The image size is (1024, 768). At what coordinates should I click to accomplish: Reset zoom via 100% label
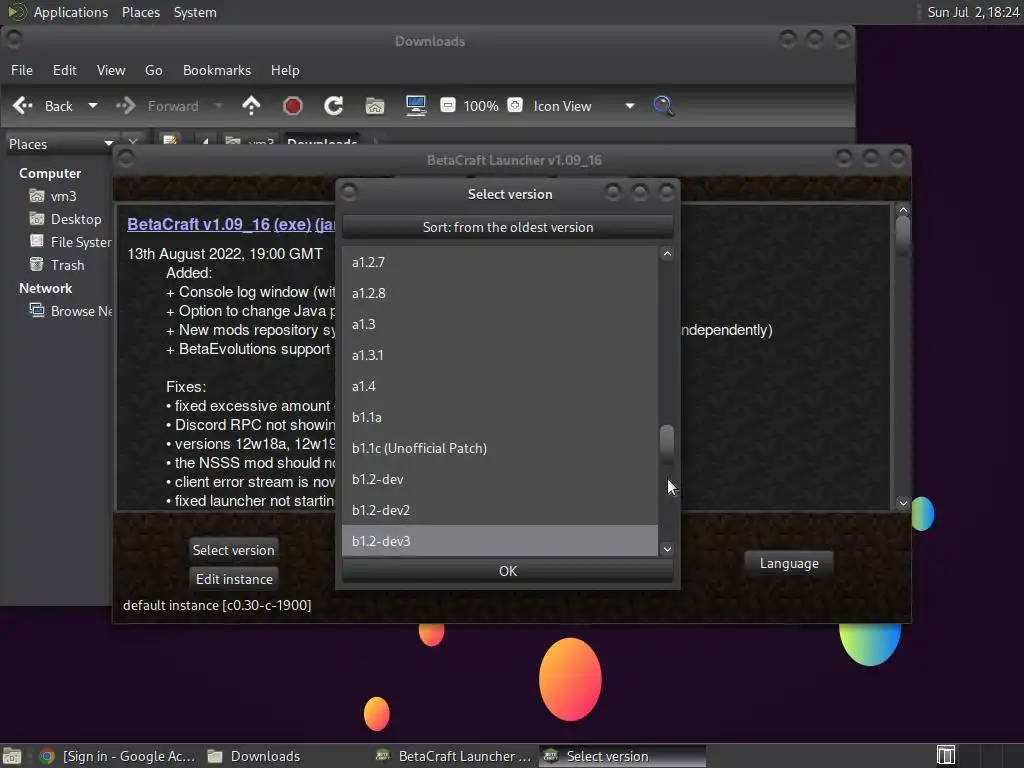pyautogui.click(x=481, y=106)
